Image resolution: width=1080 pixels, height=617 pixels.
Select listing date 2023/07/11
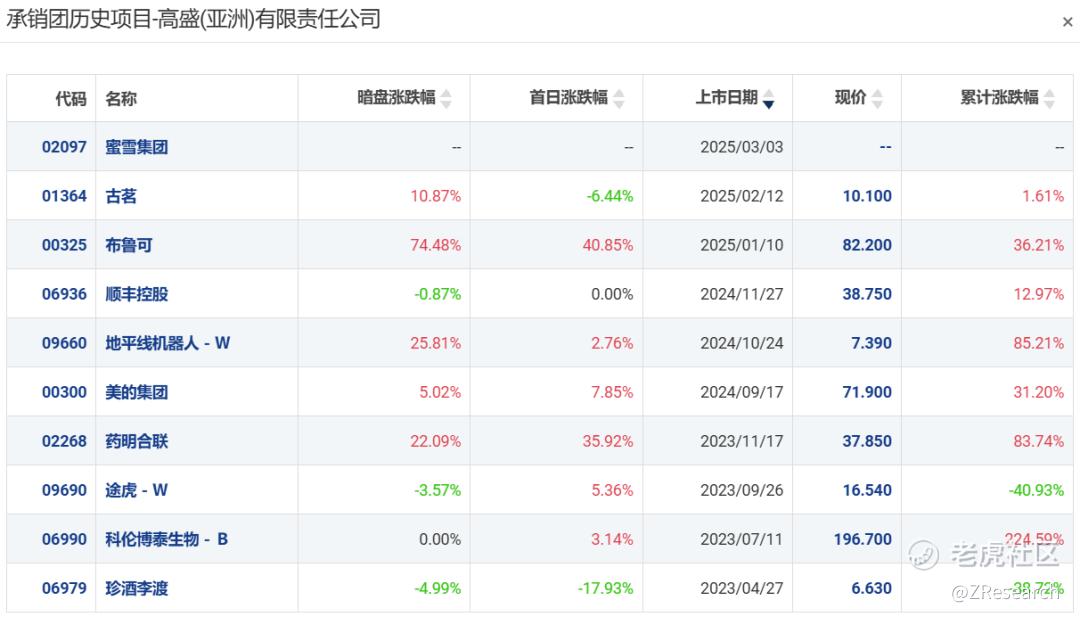pyautogui.click(x=742, y=539)
